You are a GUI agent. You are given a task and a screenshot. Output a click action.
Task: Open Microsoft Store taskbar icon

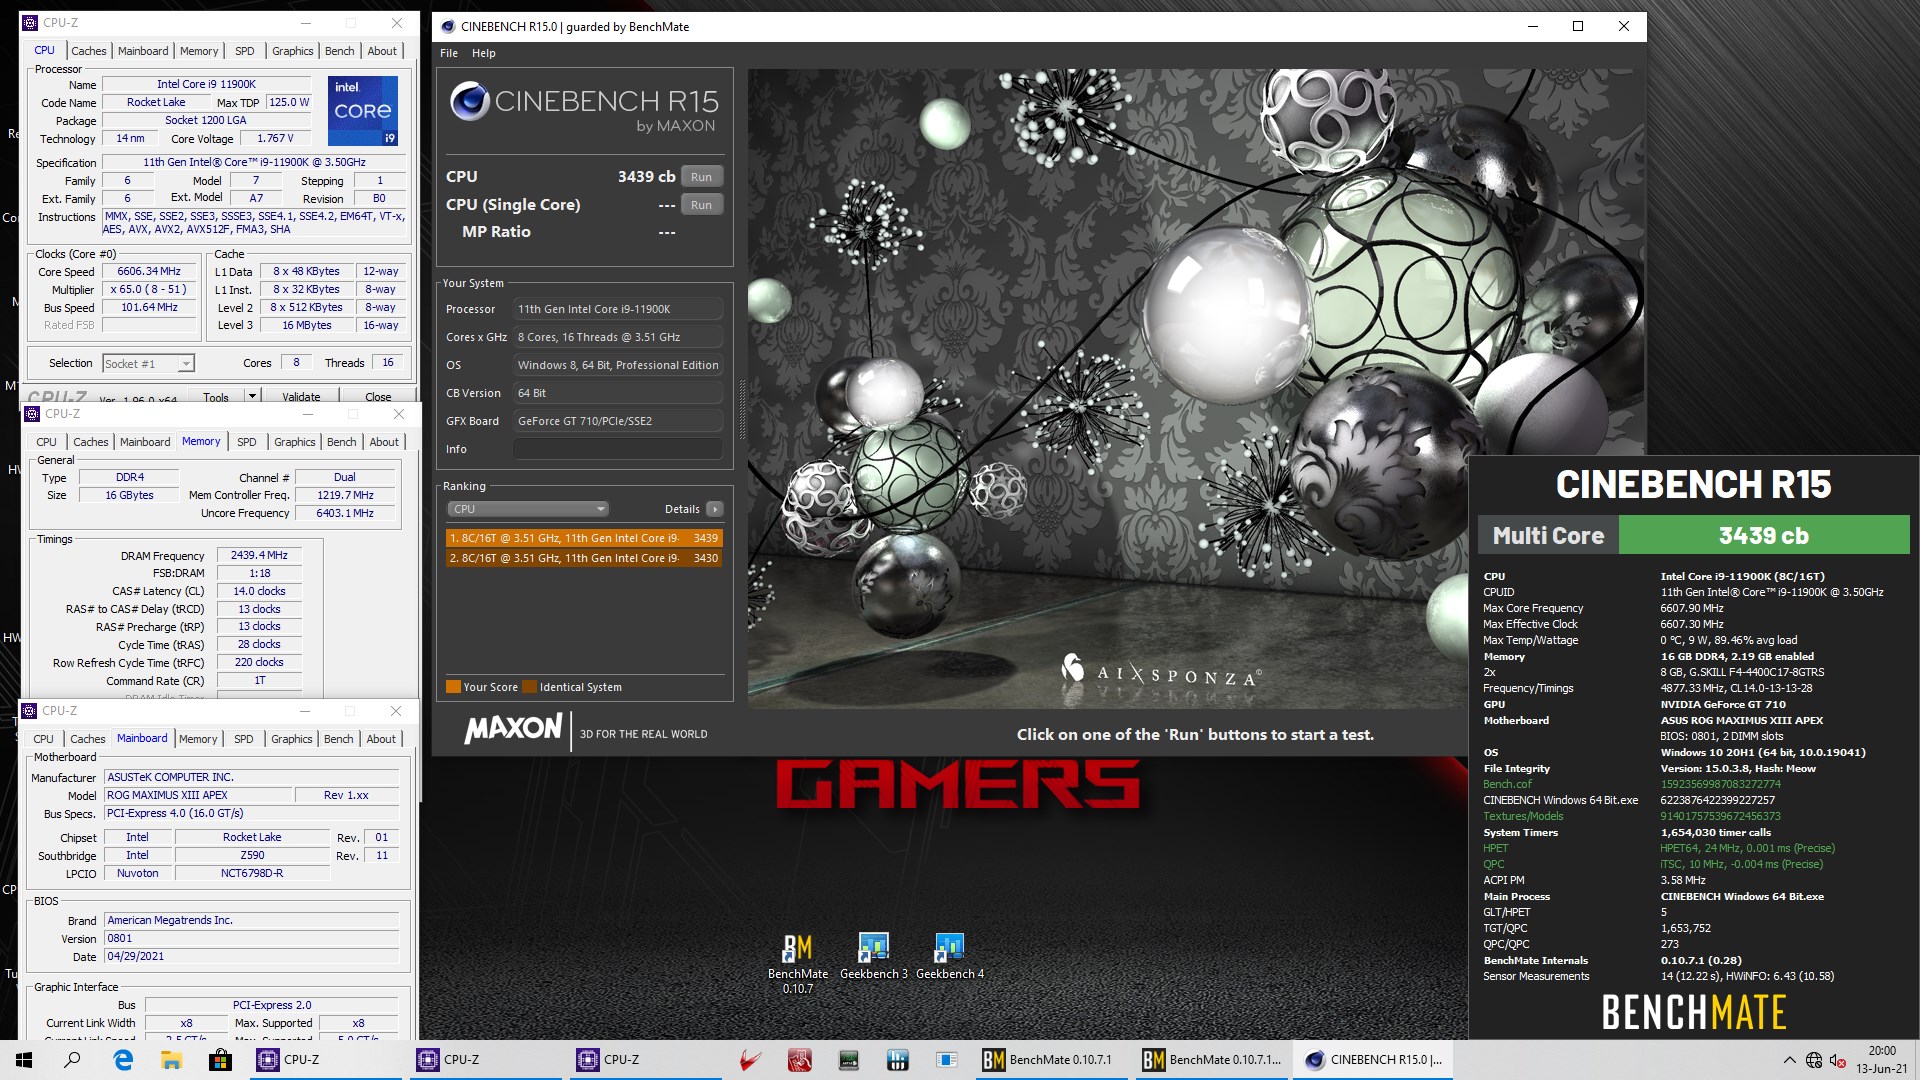[220, 1060]
